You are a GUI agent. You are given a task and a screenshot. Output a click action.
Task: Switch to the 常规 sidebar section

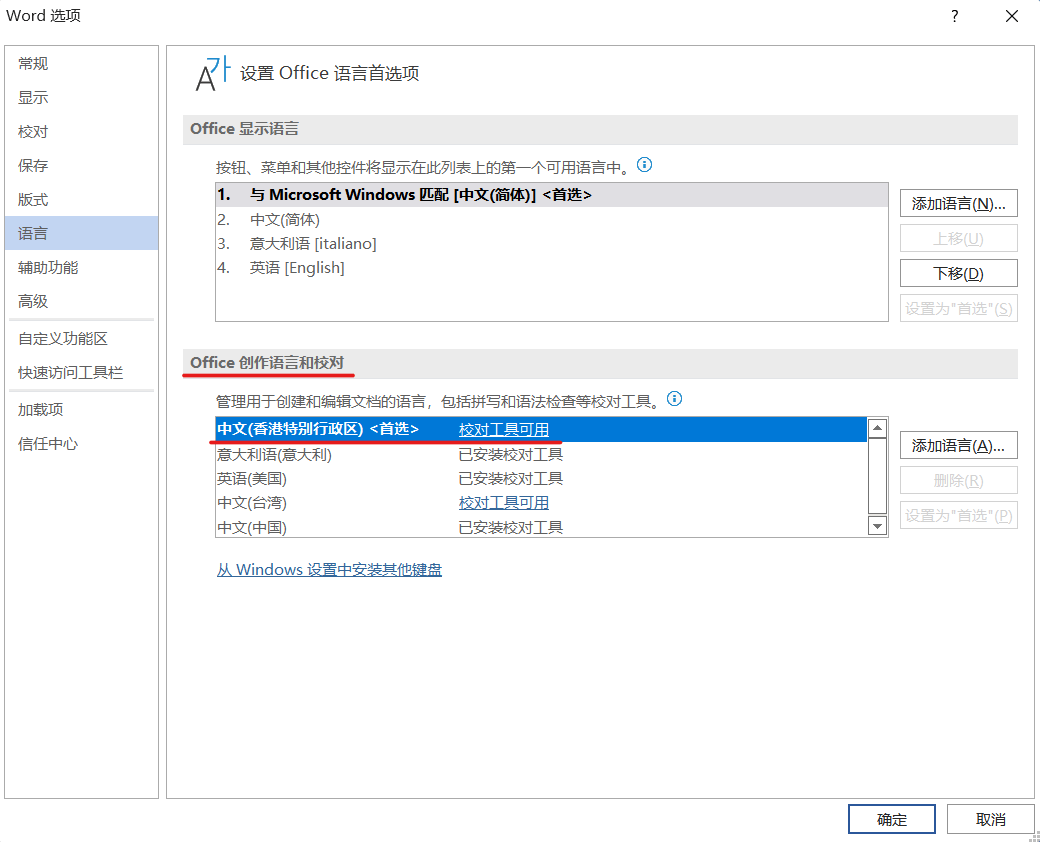pos(32,63)
